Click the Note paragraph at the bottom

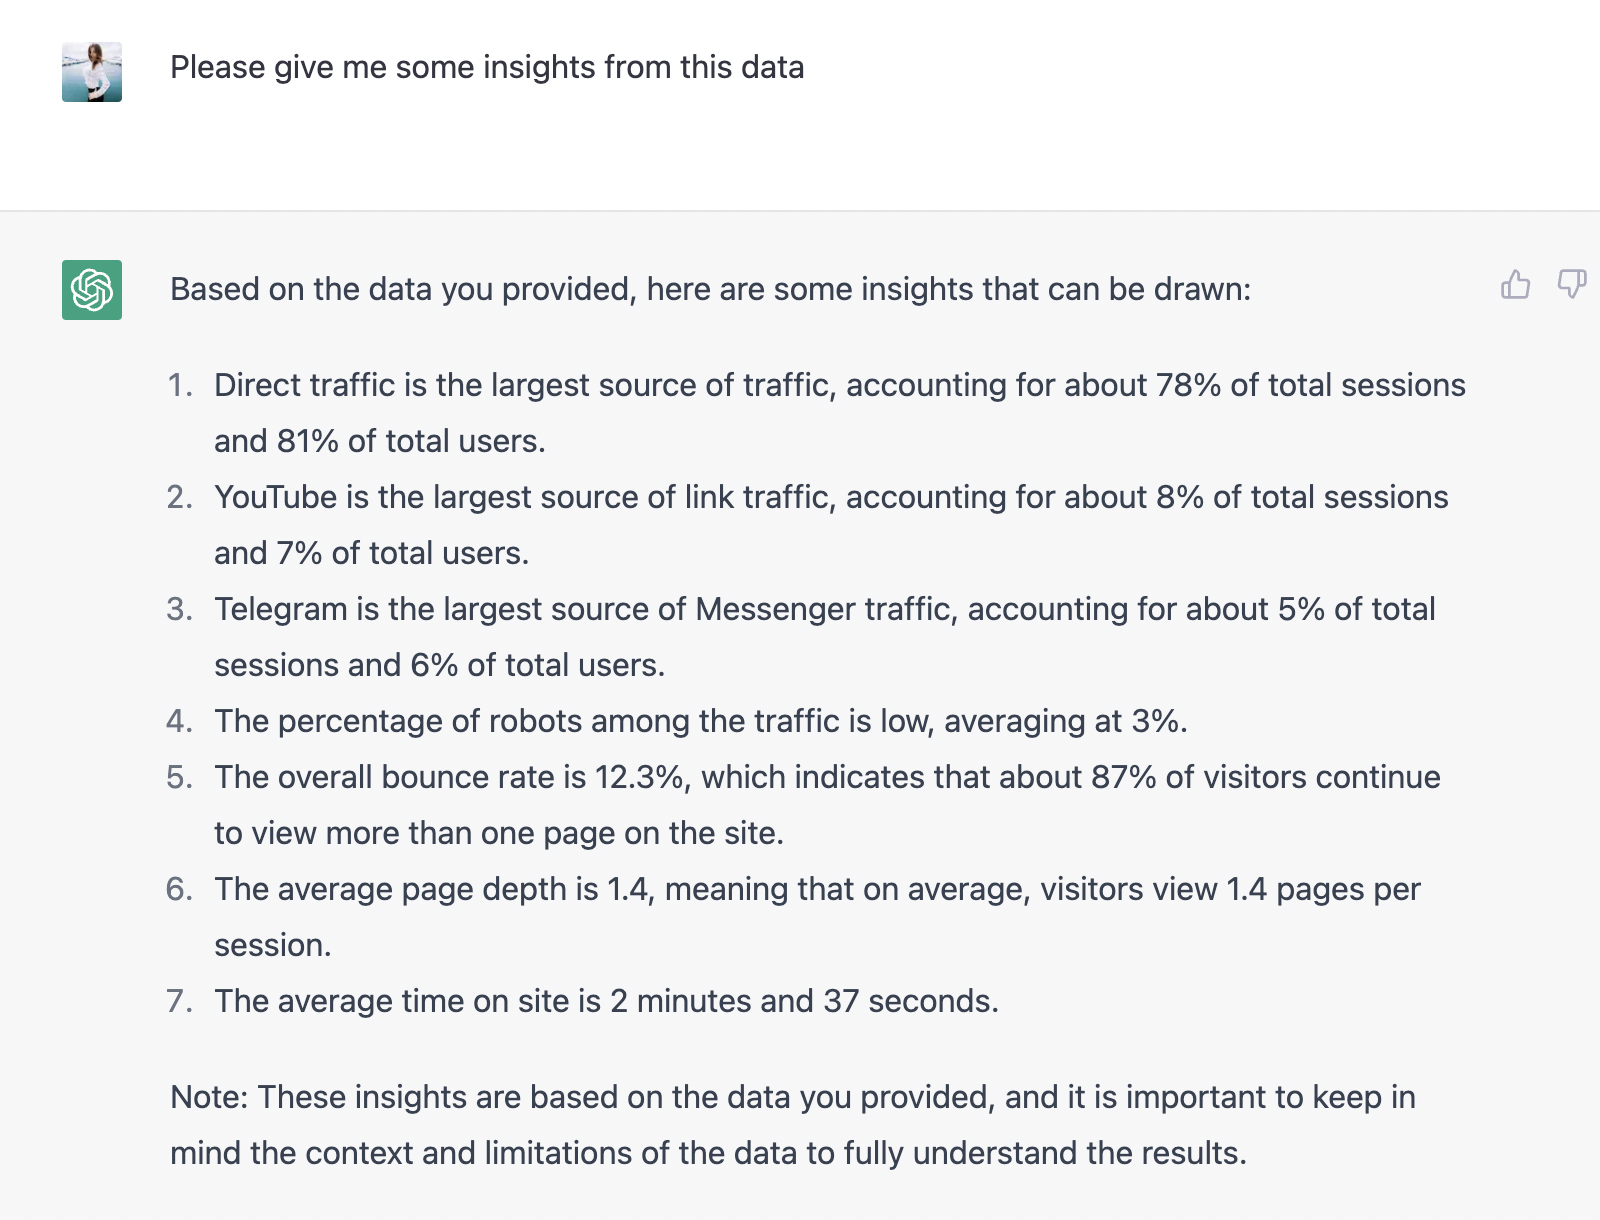click(792, 1125)
